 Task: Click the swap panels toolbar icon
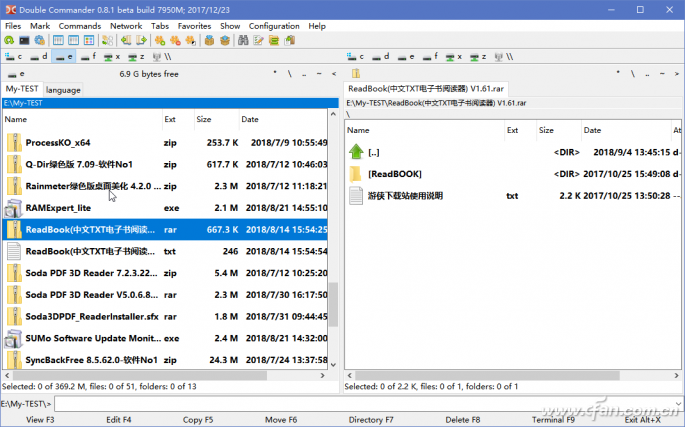coord(107,41)
